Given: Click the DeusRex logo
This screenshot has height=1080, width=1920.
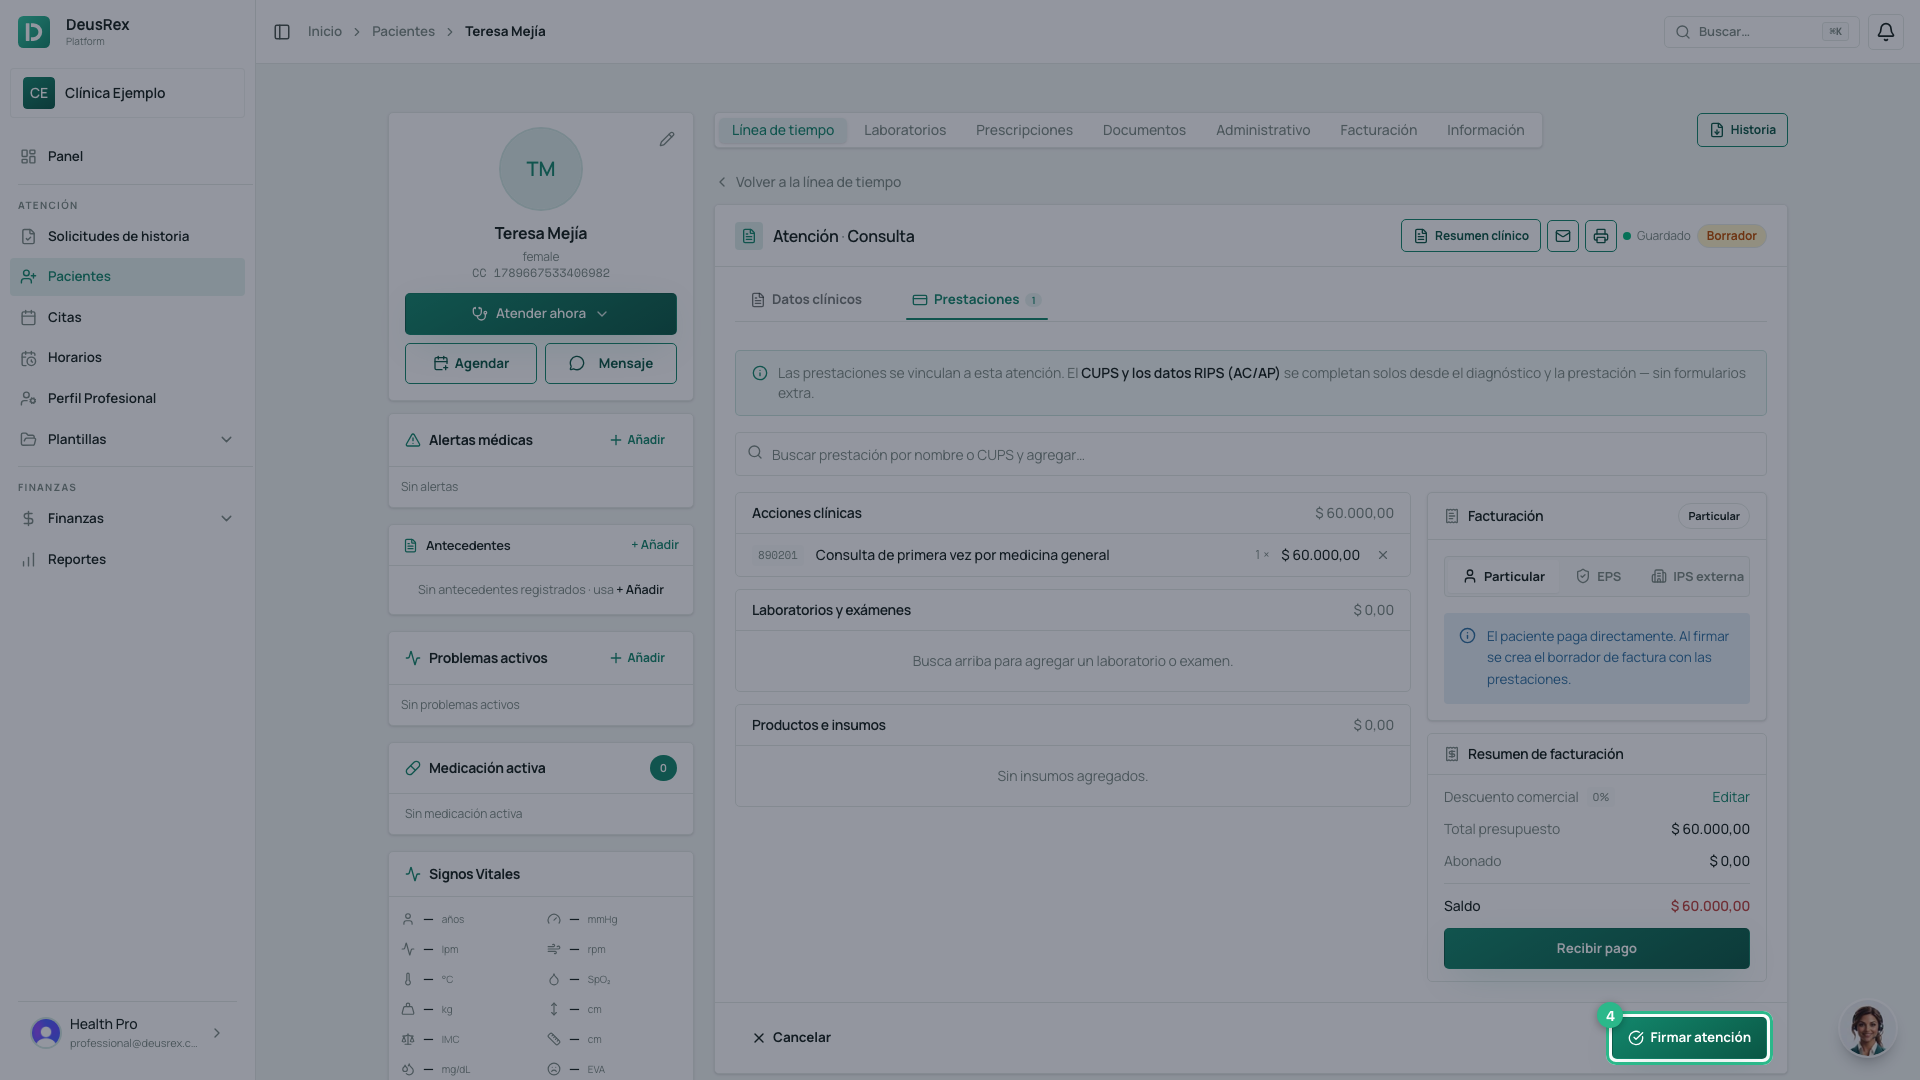Looking at the screenshot, I should (x=34, y=32).
